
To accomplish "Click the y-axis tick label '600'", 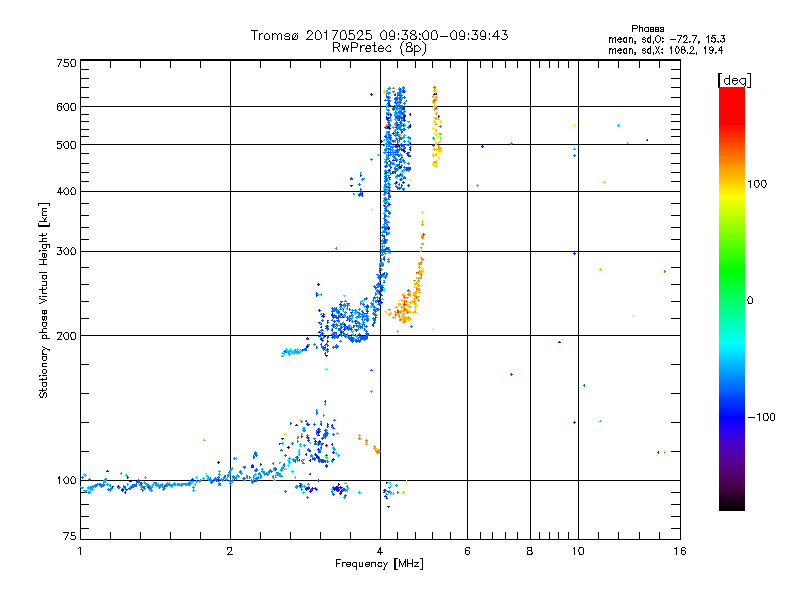I will (x=67, y=107).
